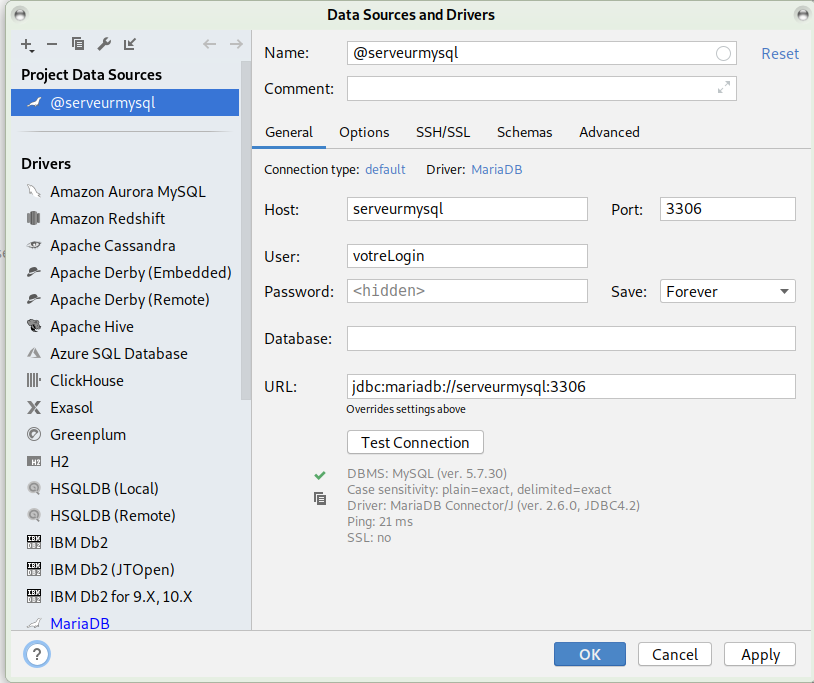The width and height of the screenshot is (814, 683).
Task: Click the Add data source plus icon
Action: (27, 44)
